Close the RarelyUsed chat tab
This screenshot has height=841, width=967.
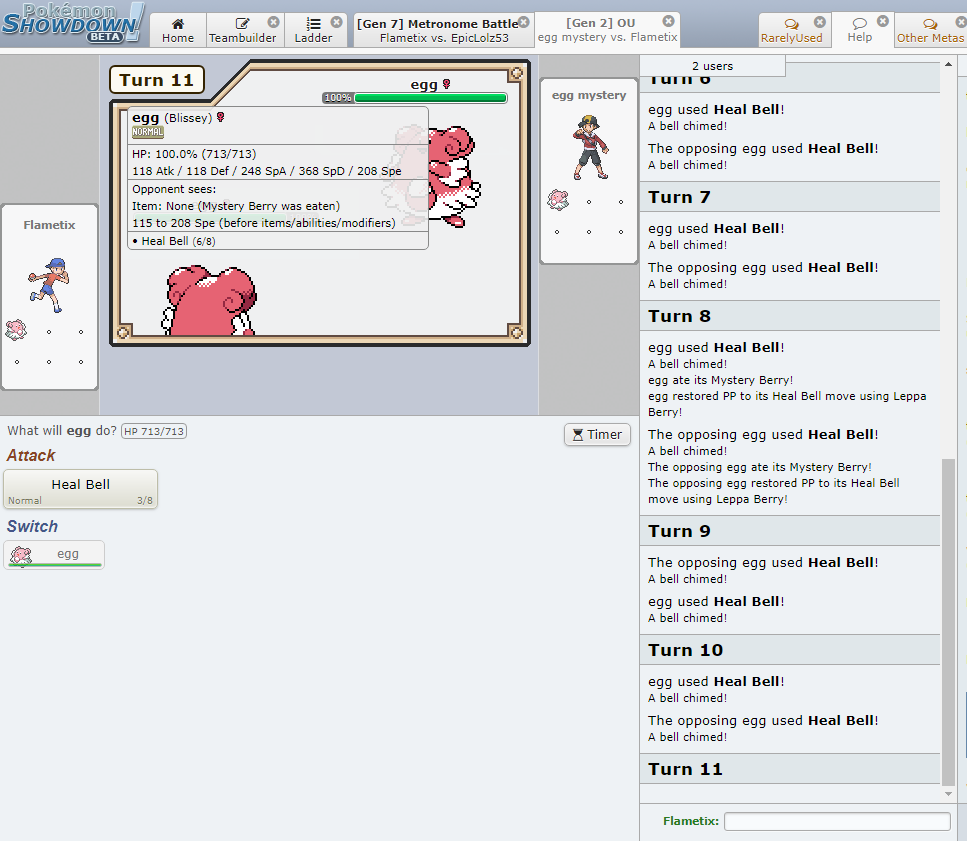point(820,22)
